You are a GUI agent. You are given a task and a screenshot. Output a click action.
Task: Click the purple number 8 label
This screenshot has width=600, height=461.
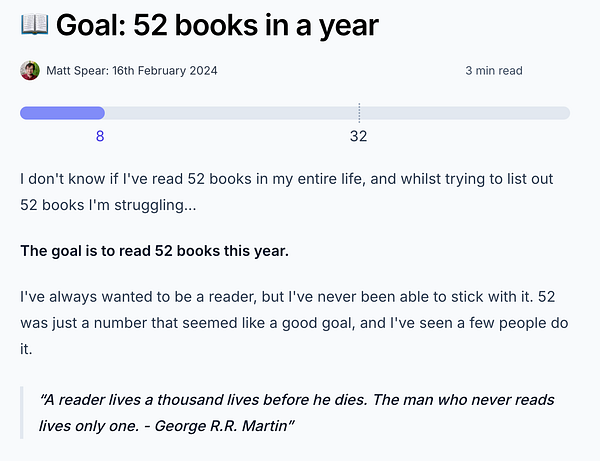tap(100, 136)
